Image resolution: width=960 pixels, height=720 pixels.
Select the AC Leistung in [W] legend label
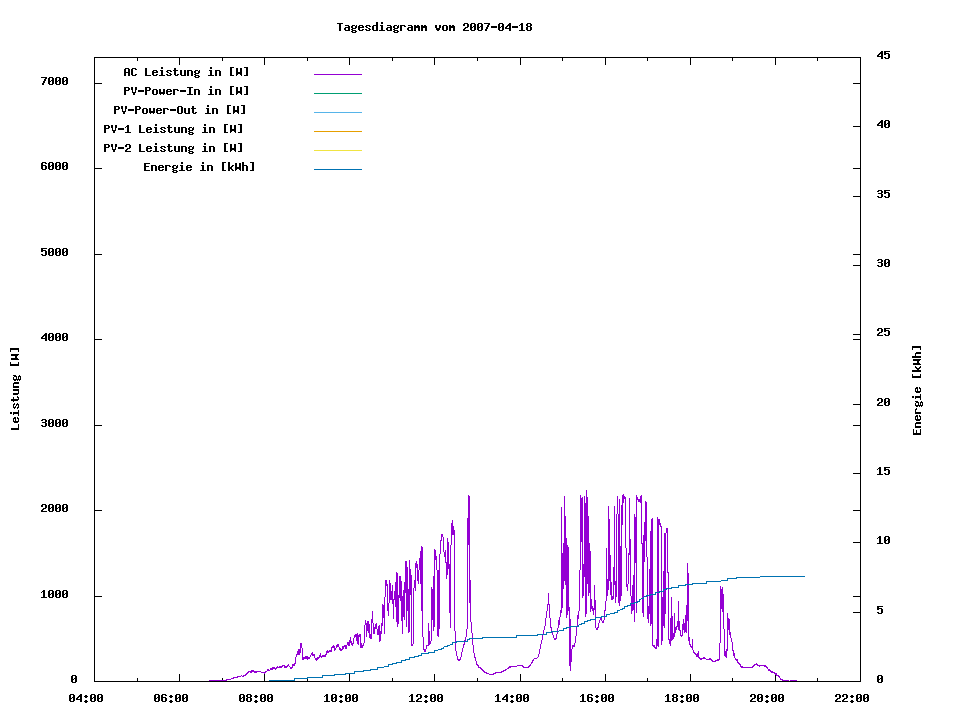point(186,72)
